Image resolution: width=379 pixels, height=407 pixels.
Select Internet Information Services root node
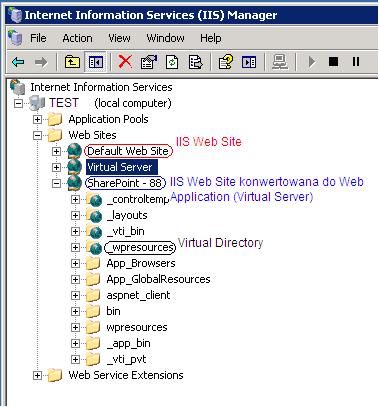pyautogui.click(x=101, y=87)
